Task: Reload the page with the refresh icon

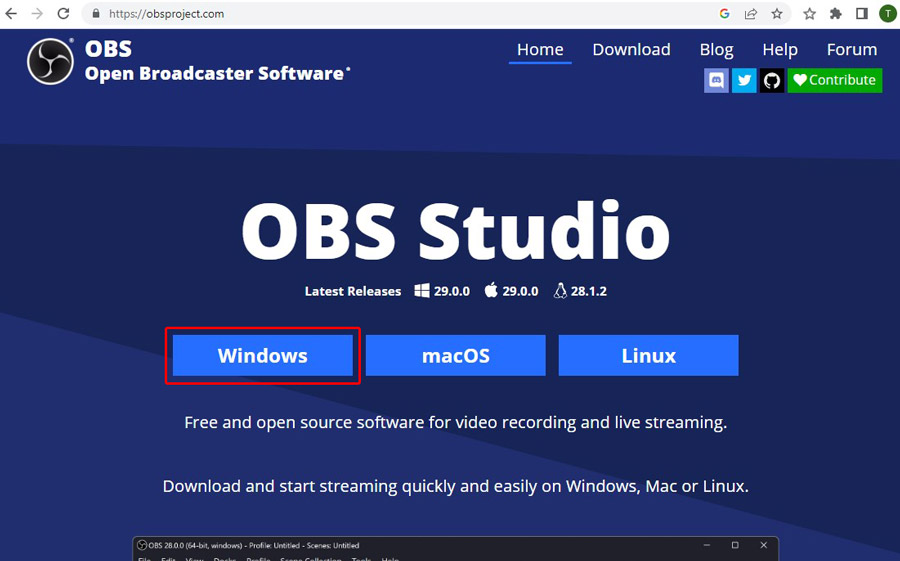Action: click(x=64, y=13)
